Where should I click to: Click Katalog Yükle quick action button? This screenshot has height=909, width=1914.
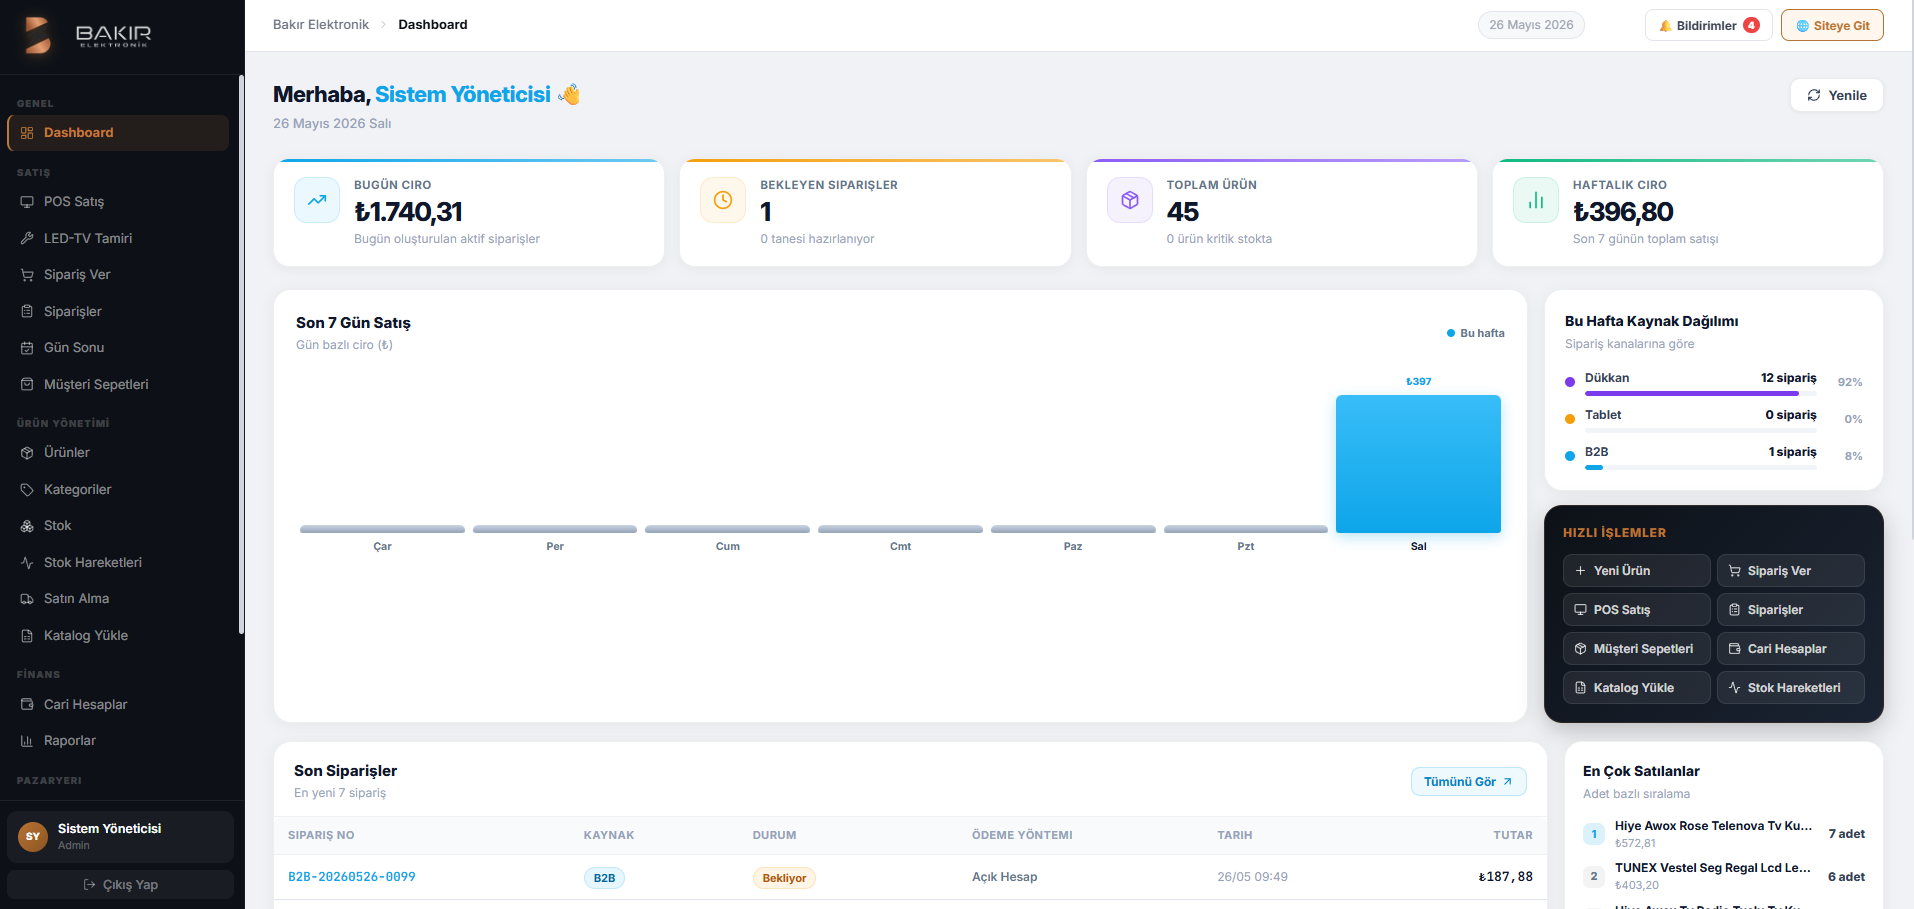pos(1636,688)
